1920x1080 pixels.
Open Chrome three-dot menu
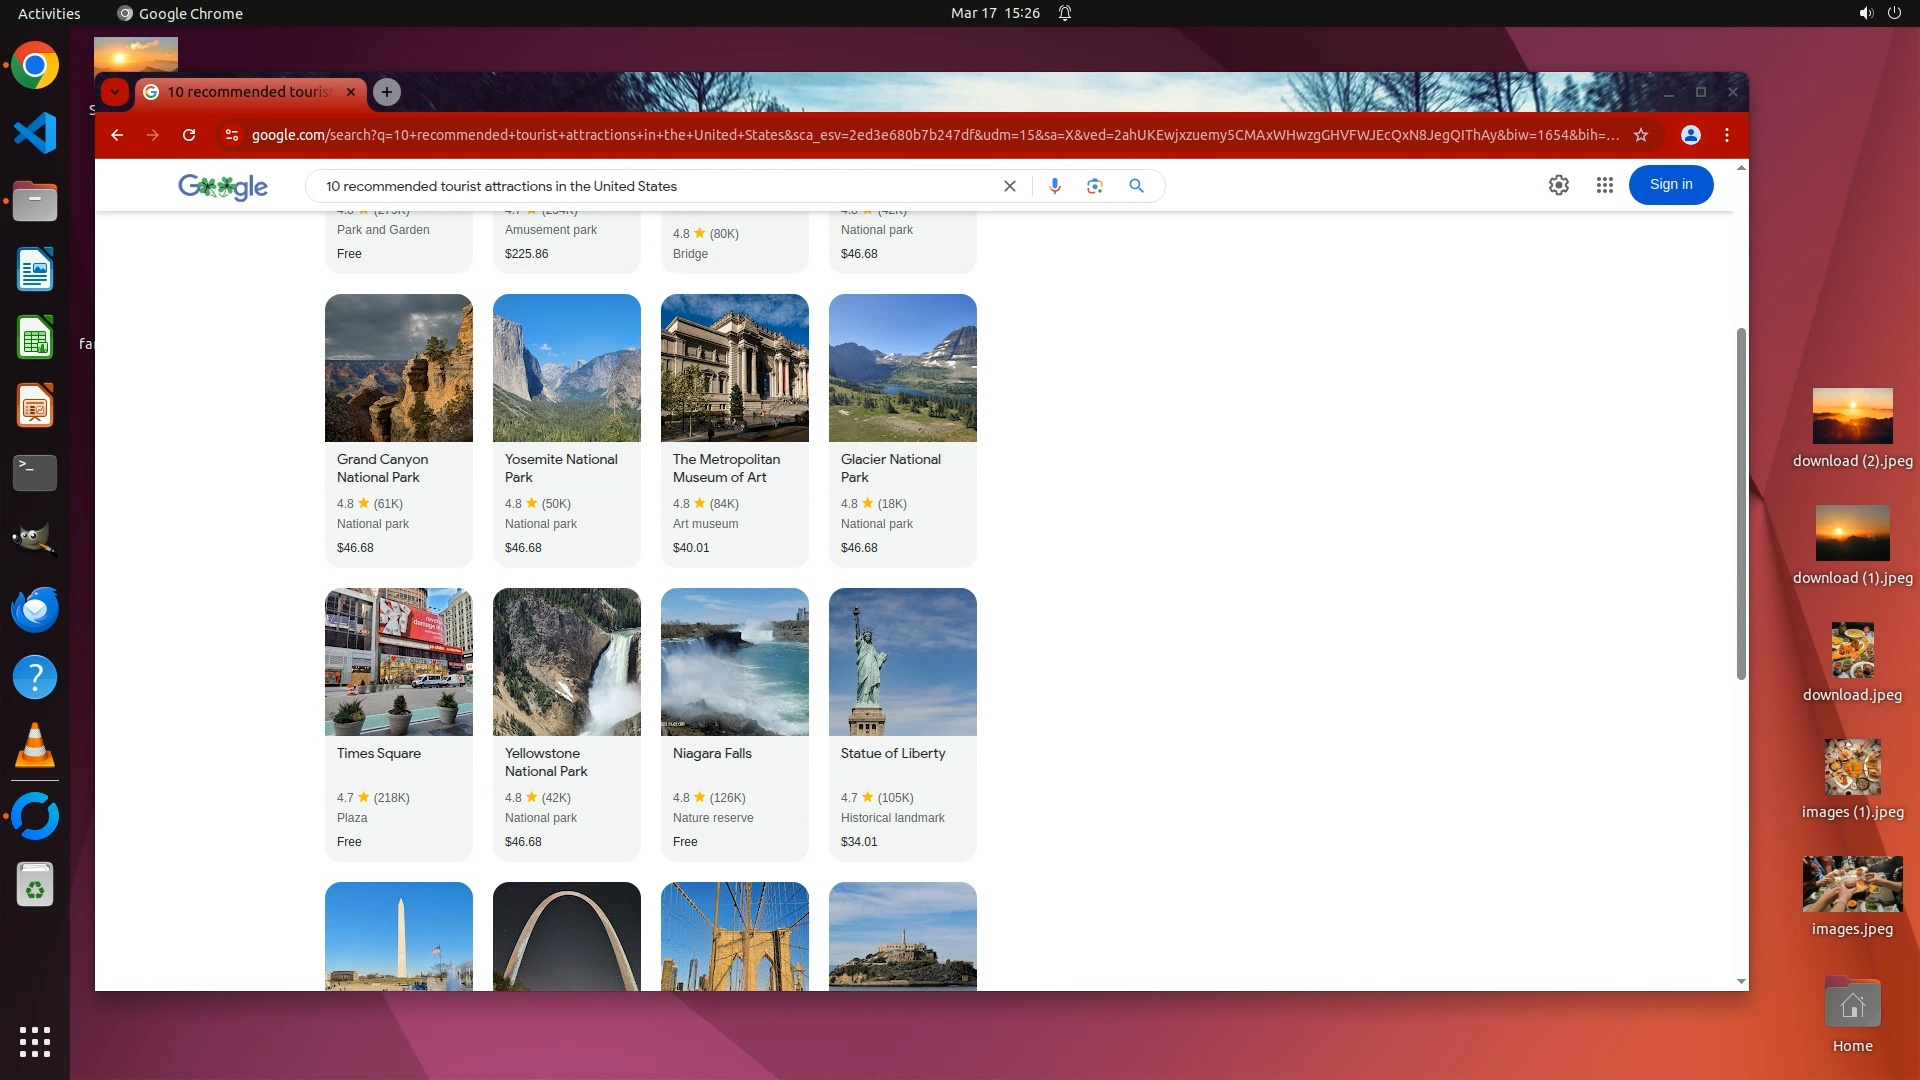(x=1727, y=135)
